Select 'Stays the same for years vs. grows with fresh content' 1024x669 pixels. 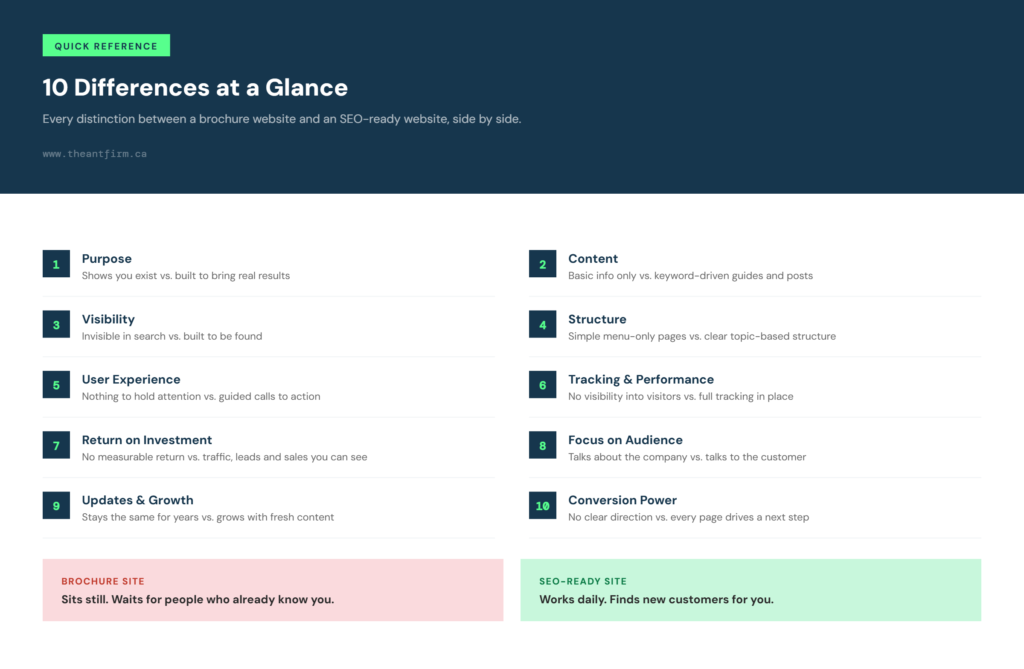pyautogui.click(x=208, y=517)
